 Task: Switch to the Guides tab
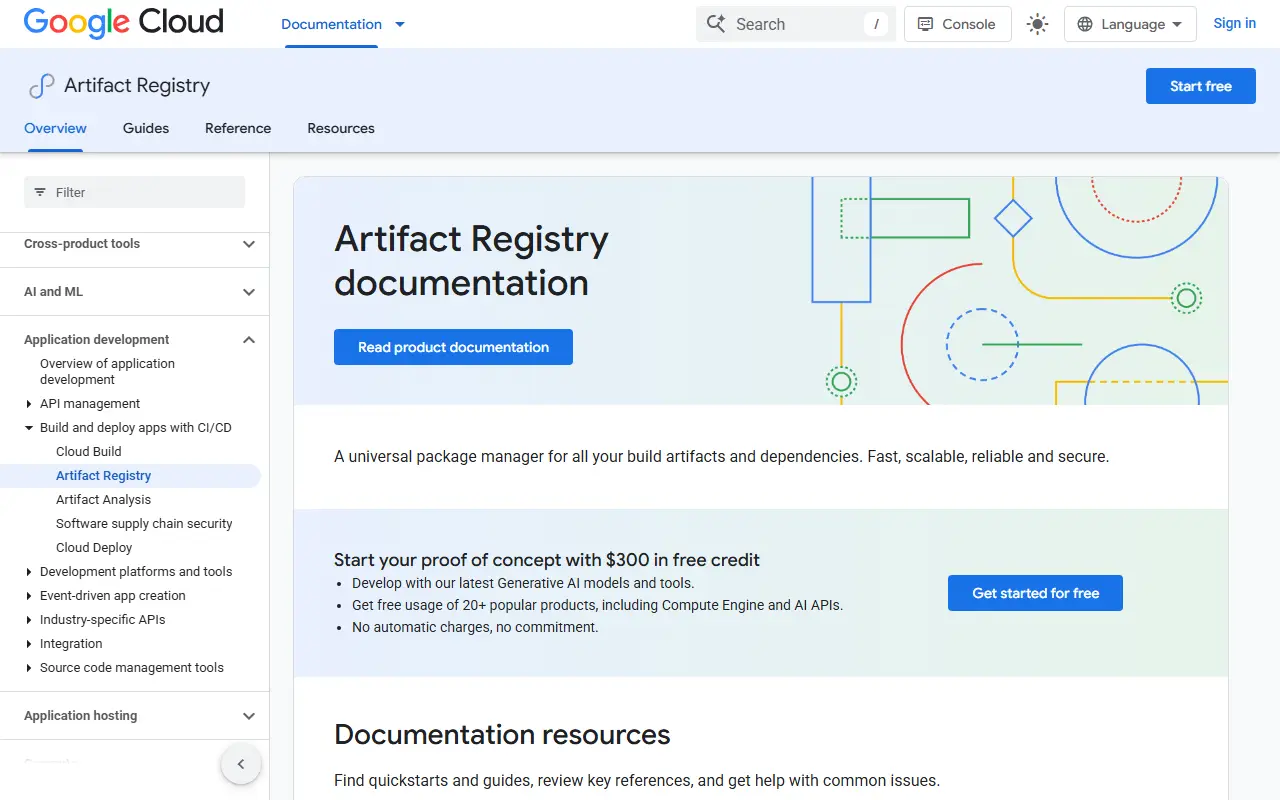[146, 128]
